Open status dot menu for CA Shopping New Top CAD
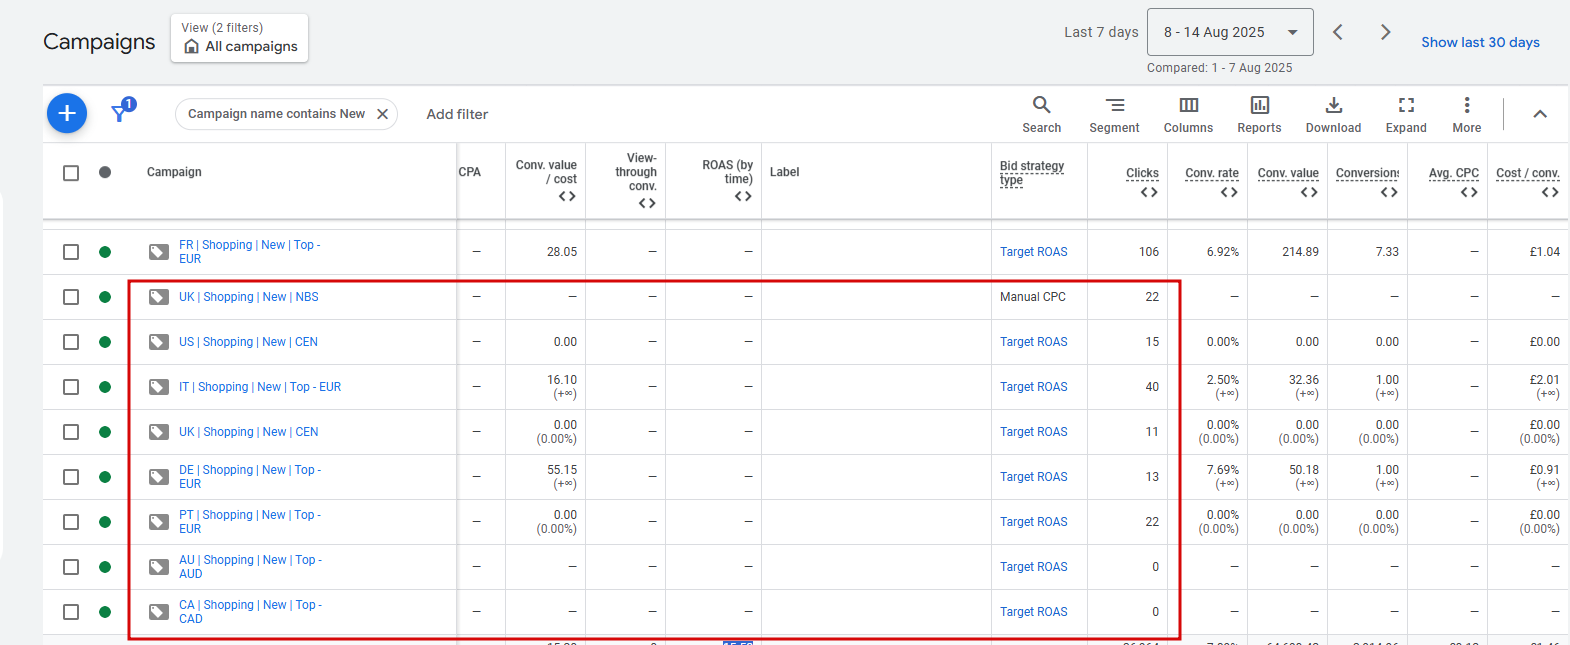This screenshot has height=645, width=1570. tap(105, 612)
